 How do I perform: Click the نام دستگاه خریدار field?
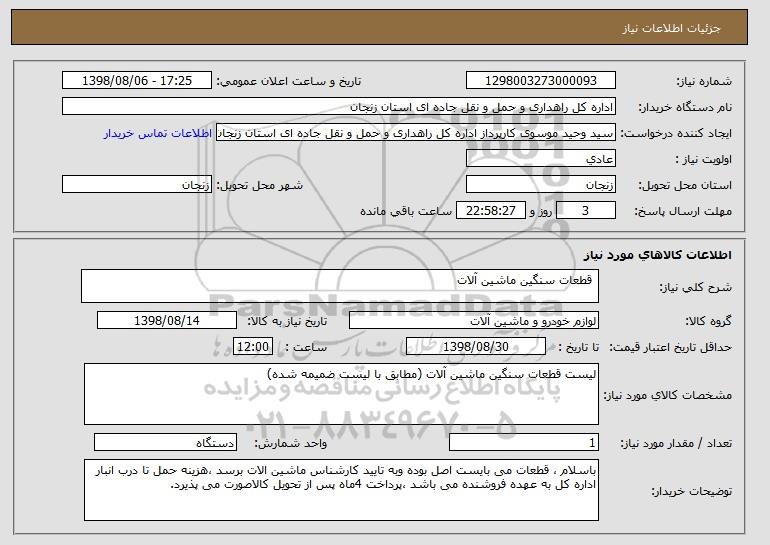339,107
